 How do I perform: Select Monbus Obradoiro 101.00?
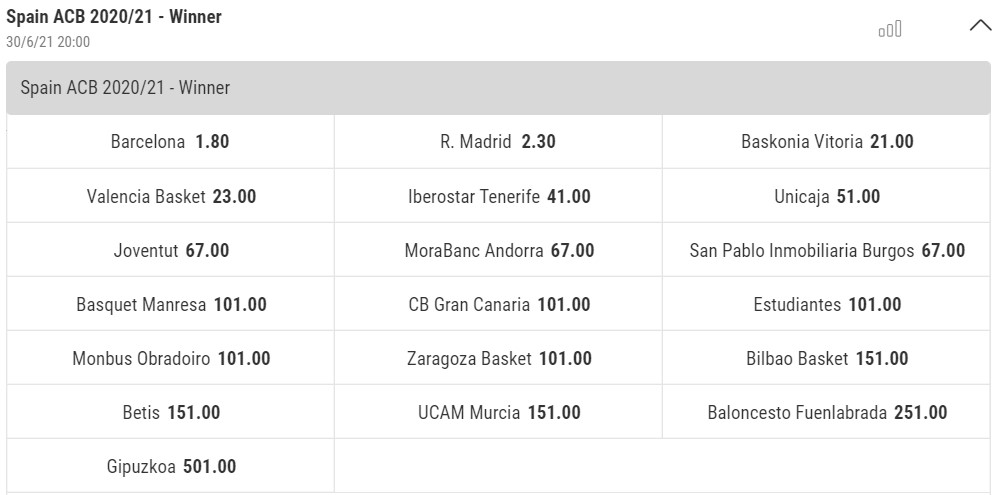[170, 358]
